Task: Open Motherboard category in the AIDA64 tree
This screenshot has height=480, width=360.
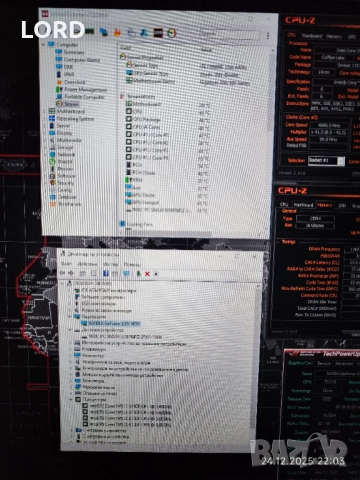Action: 71,111
